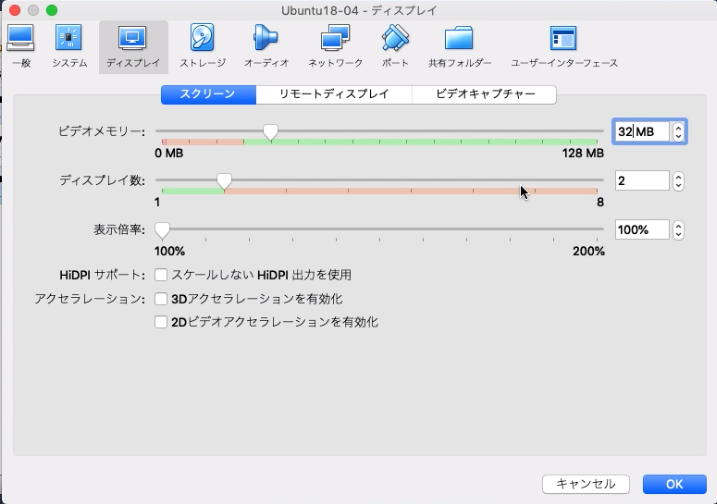Click the display count field showing 2
Image resolution: width=717 pixels, height=504 pixels.
[642, 181]
